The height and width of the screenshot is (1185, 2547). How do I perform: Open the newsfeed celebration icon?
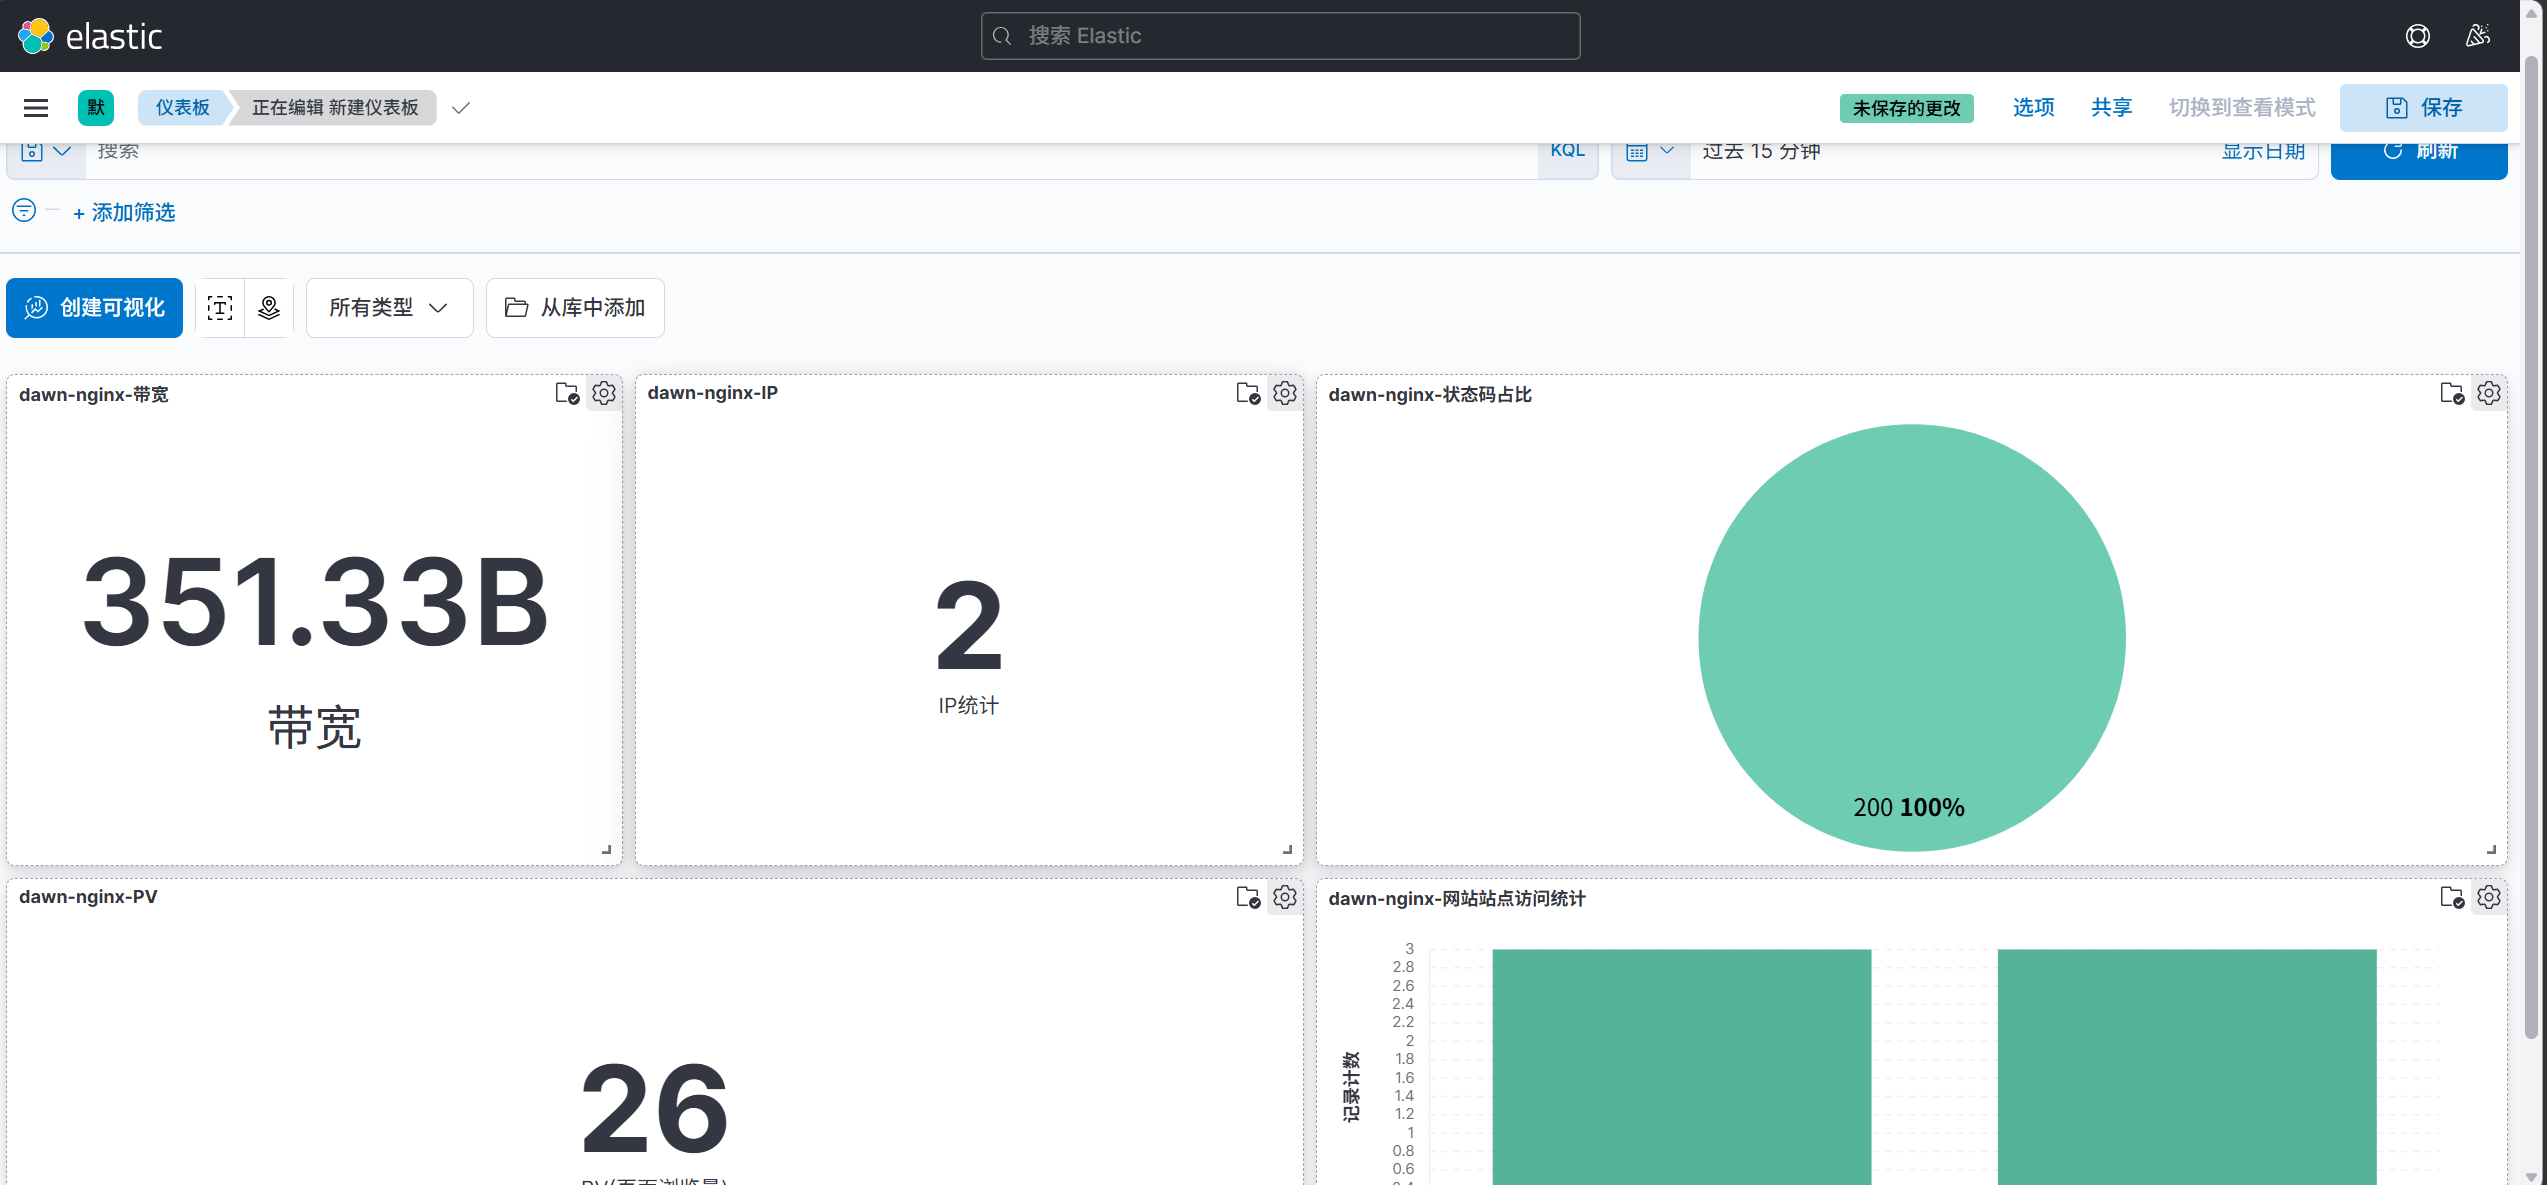2477,36
